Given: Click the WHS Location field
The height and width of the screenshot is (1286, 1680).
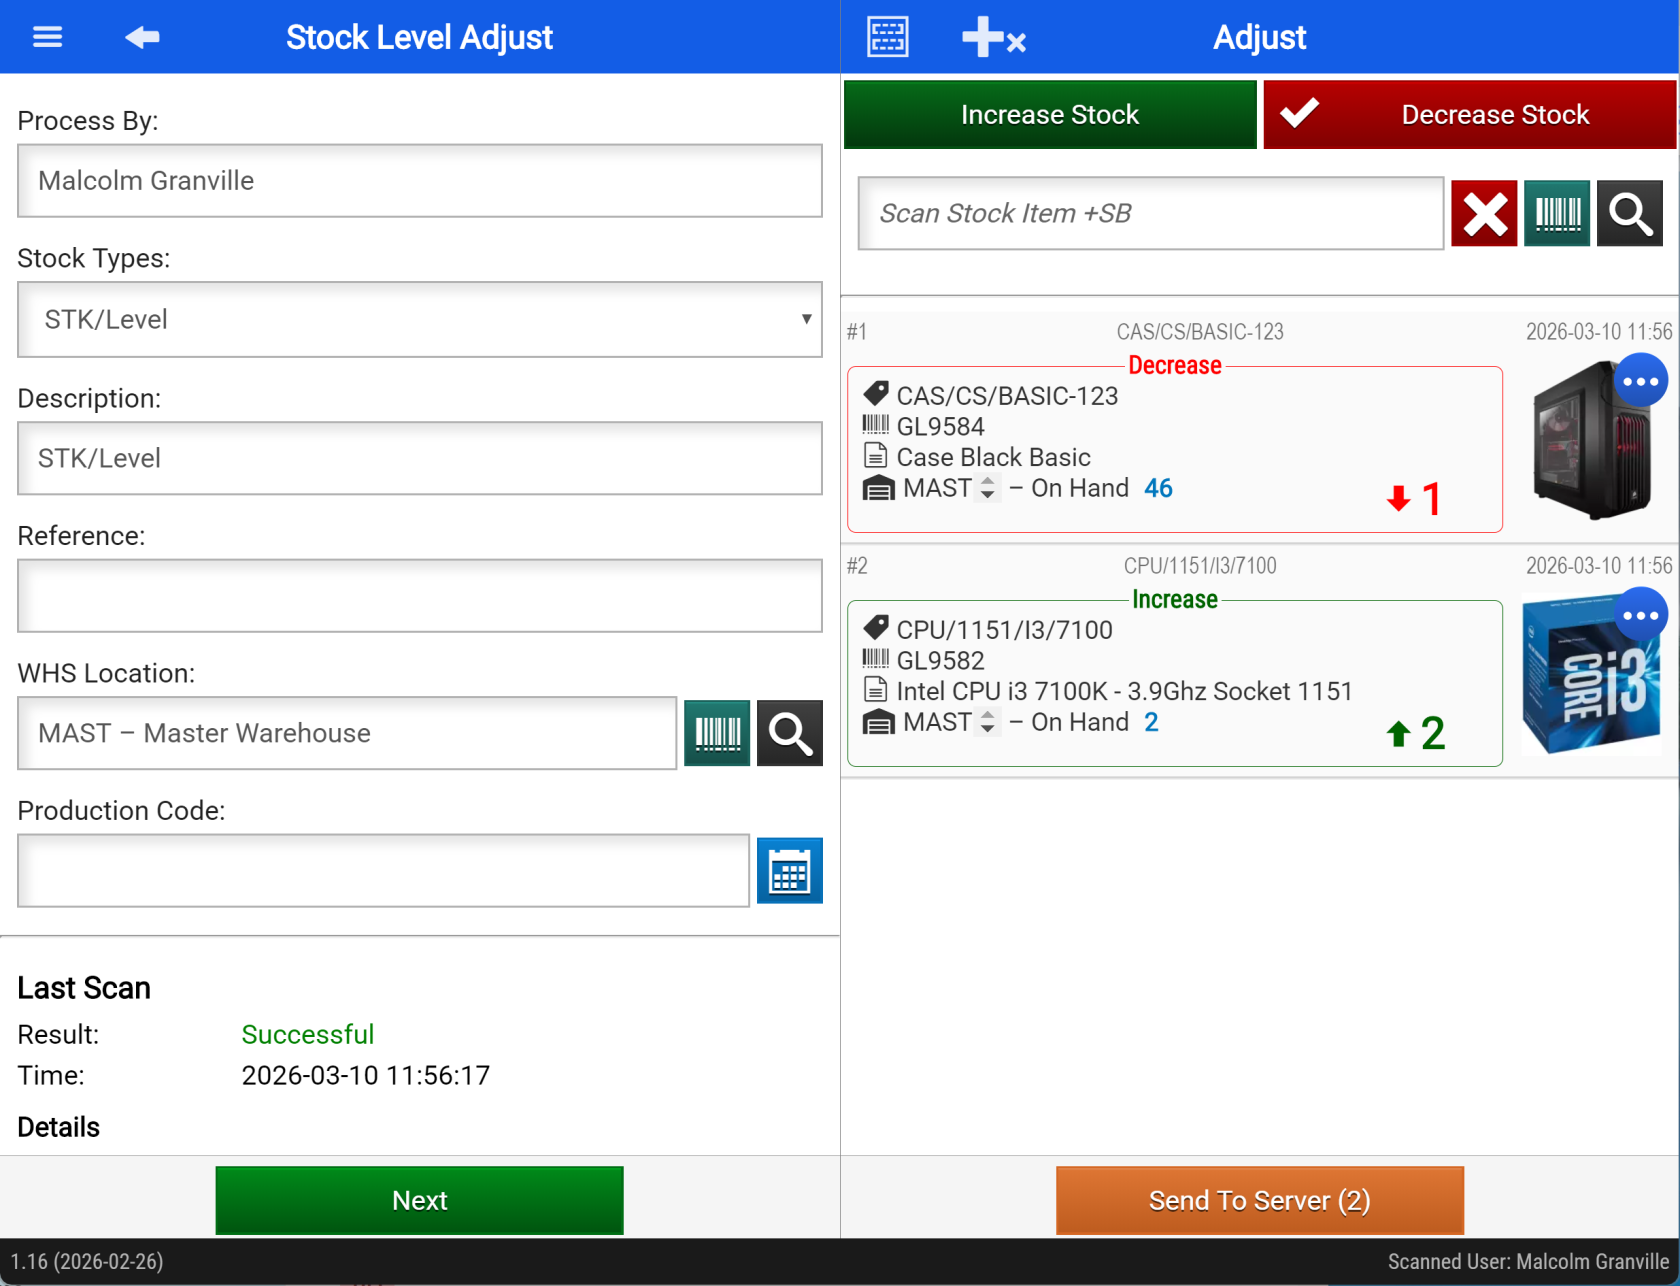Looking at the screenshot, I should point(347,733).
